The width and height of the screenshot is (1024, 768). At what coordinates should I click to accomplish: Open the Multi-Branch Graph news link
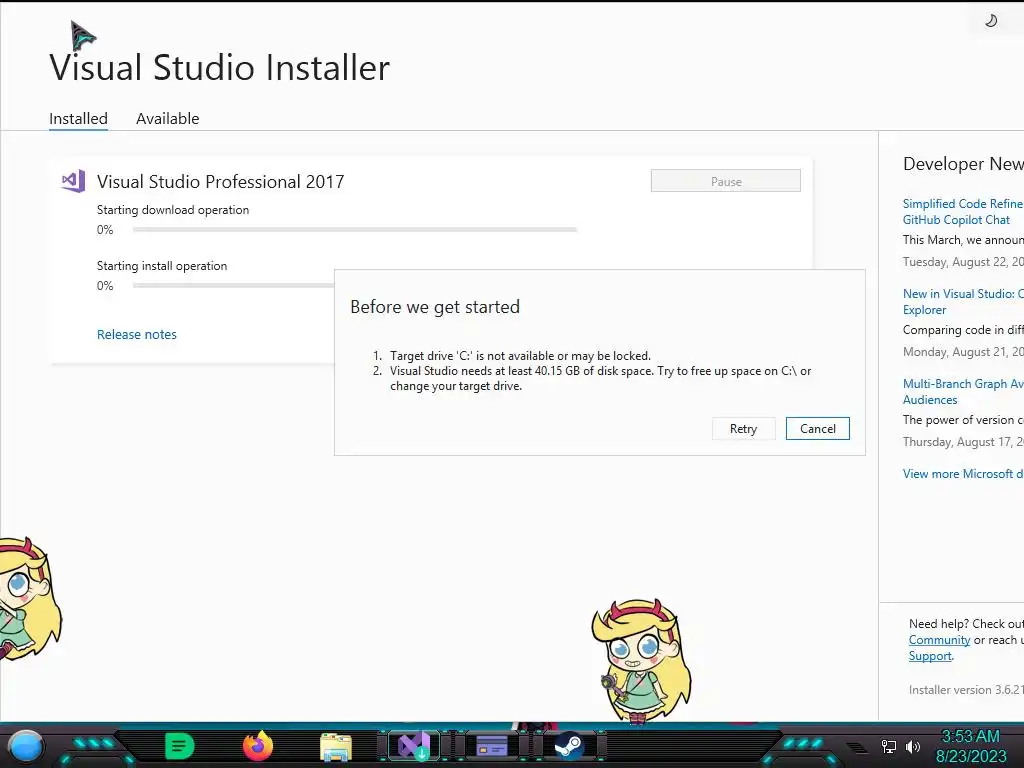(x=963, y=392)
